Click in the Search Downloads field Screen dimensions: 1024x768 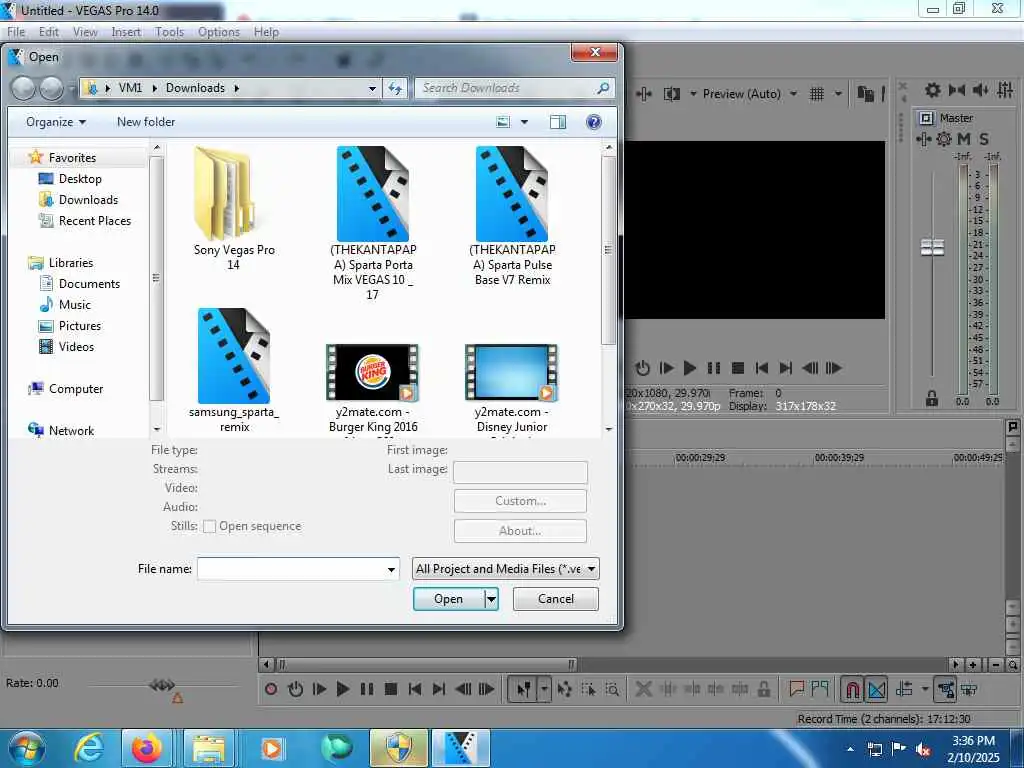point(514,88)
